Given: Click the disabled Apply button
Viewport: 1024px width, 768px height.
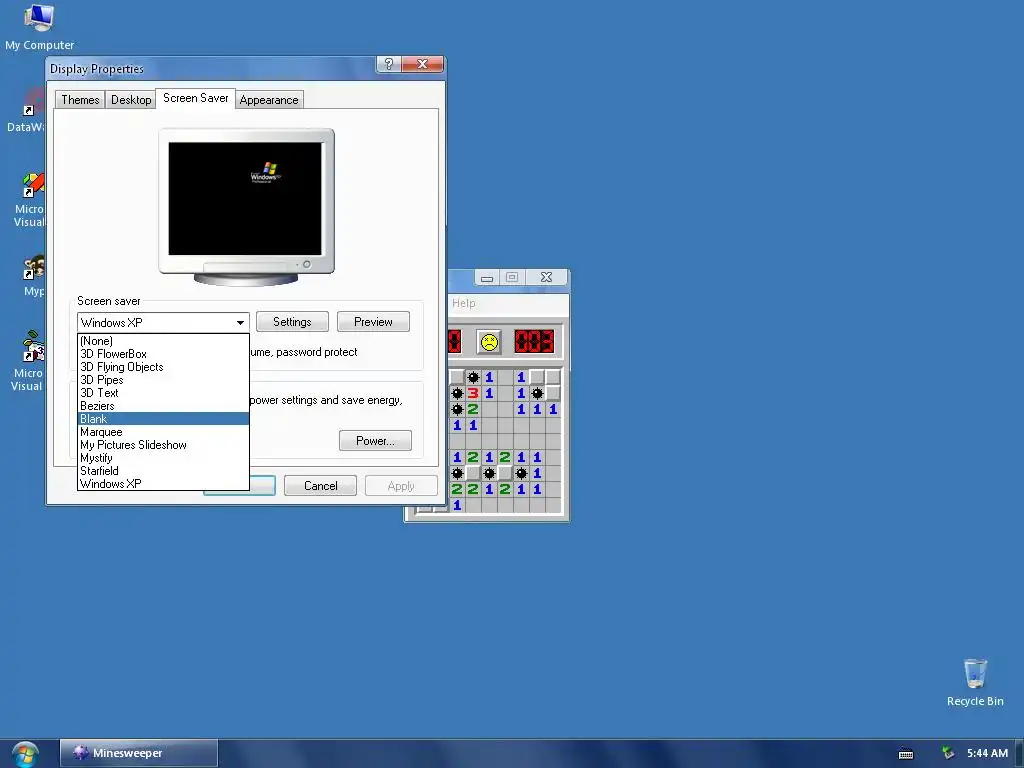Looking at the screenshot, I should click(x=401, y=486).
